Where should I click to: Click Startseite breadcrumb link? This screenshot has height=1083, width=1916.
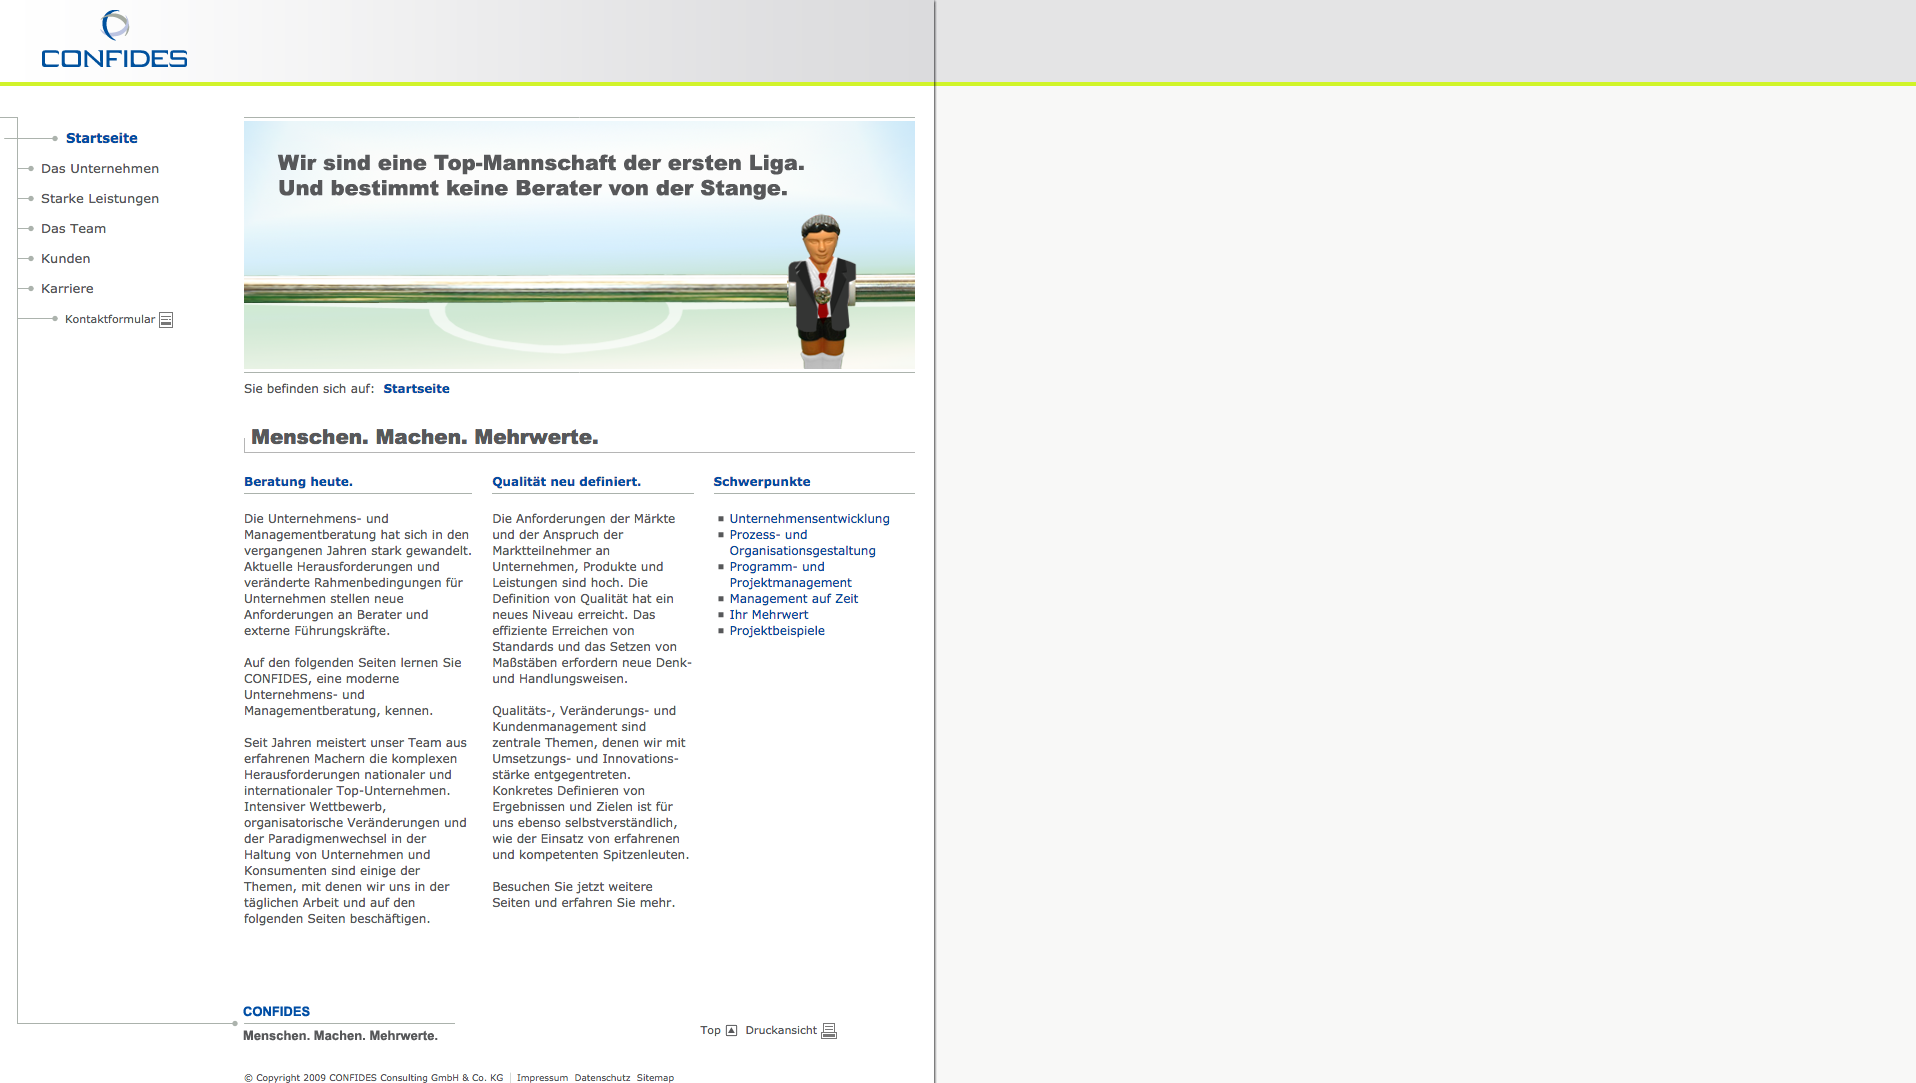[x=416, y=389]
